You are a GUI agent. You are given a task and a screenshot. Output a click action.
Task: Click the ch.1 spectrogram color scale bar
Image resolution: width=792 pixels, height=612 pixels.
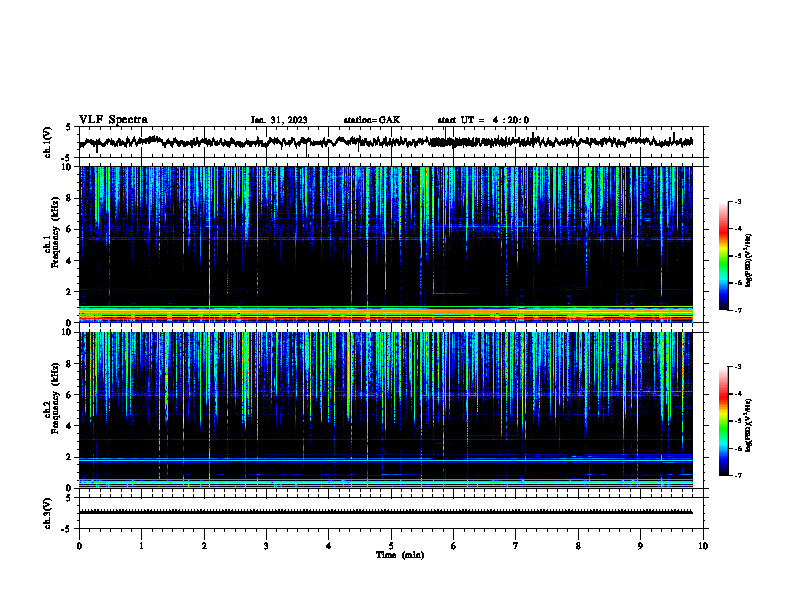723,256
